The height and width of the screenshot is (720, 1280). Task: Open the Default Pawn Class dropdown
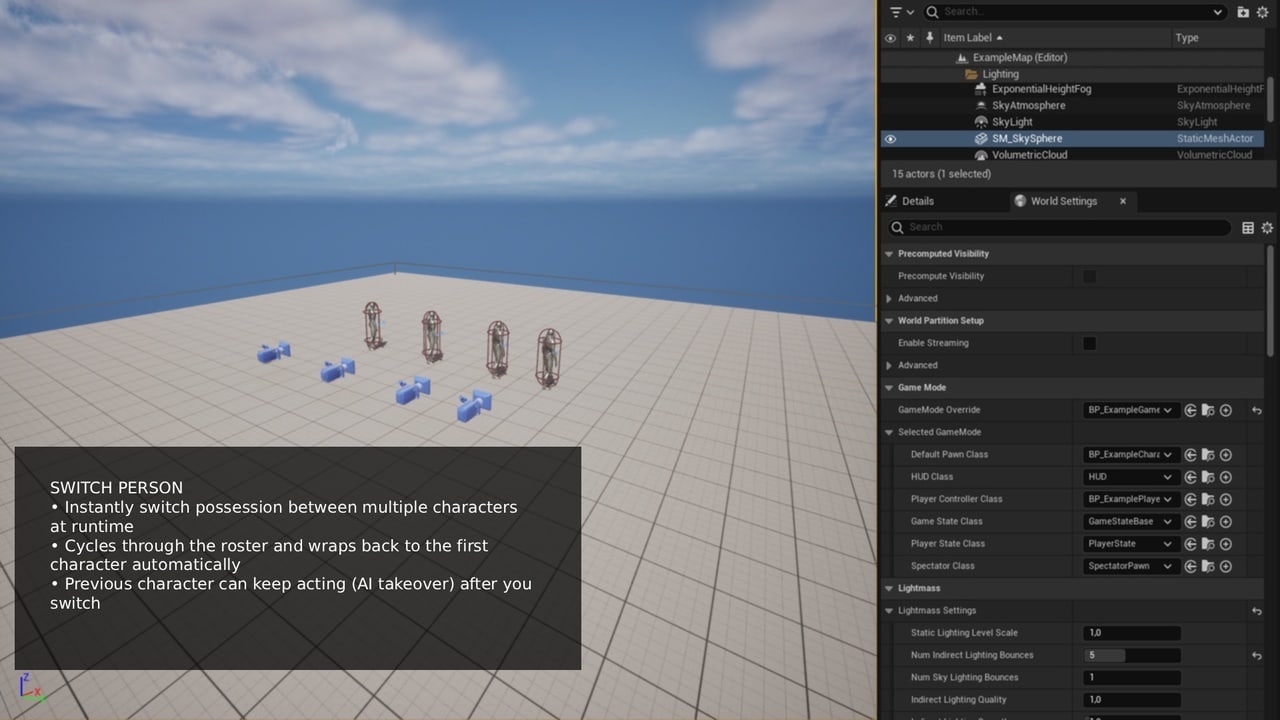pos(1132,455)
